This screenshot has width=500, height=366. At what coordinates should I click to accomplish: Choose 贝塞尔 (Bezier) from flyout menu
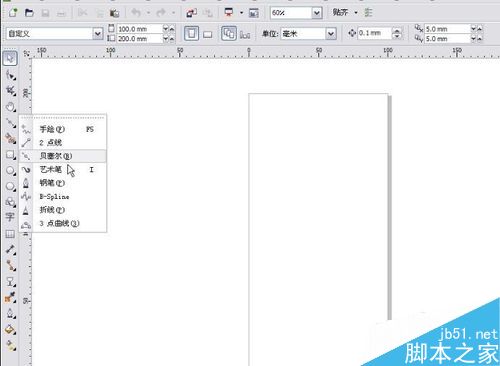point(63,156)
